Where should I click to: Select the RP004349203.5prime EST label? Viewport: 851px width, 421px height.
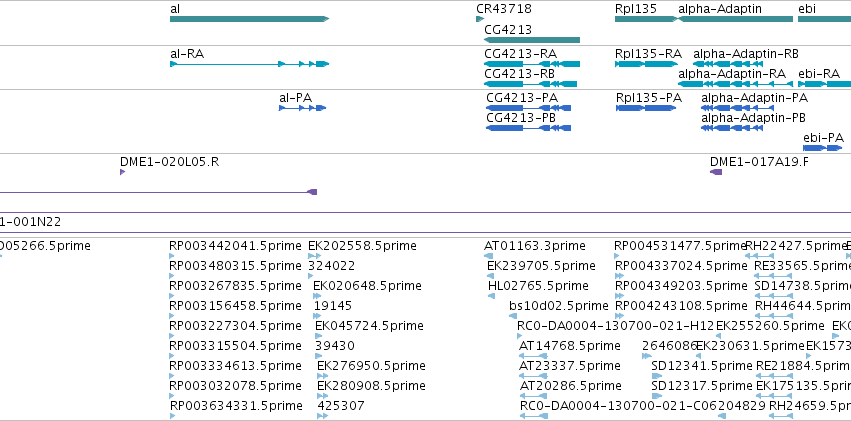pos(681,286)
